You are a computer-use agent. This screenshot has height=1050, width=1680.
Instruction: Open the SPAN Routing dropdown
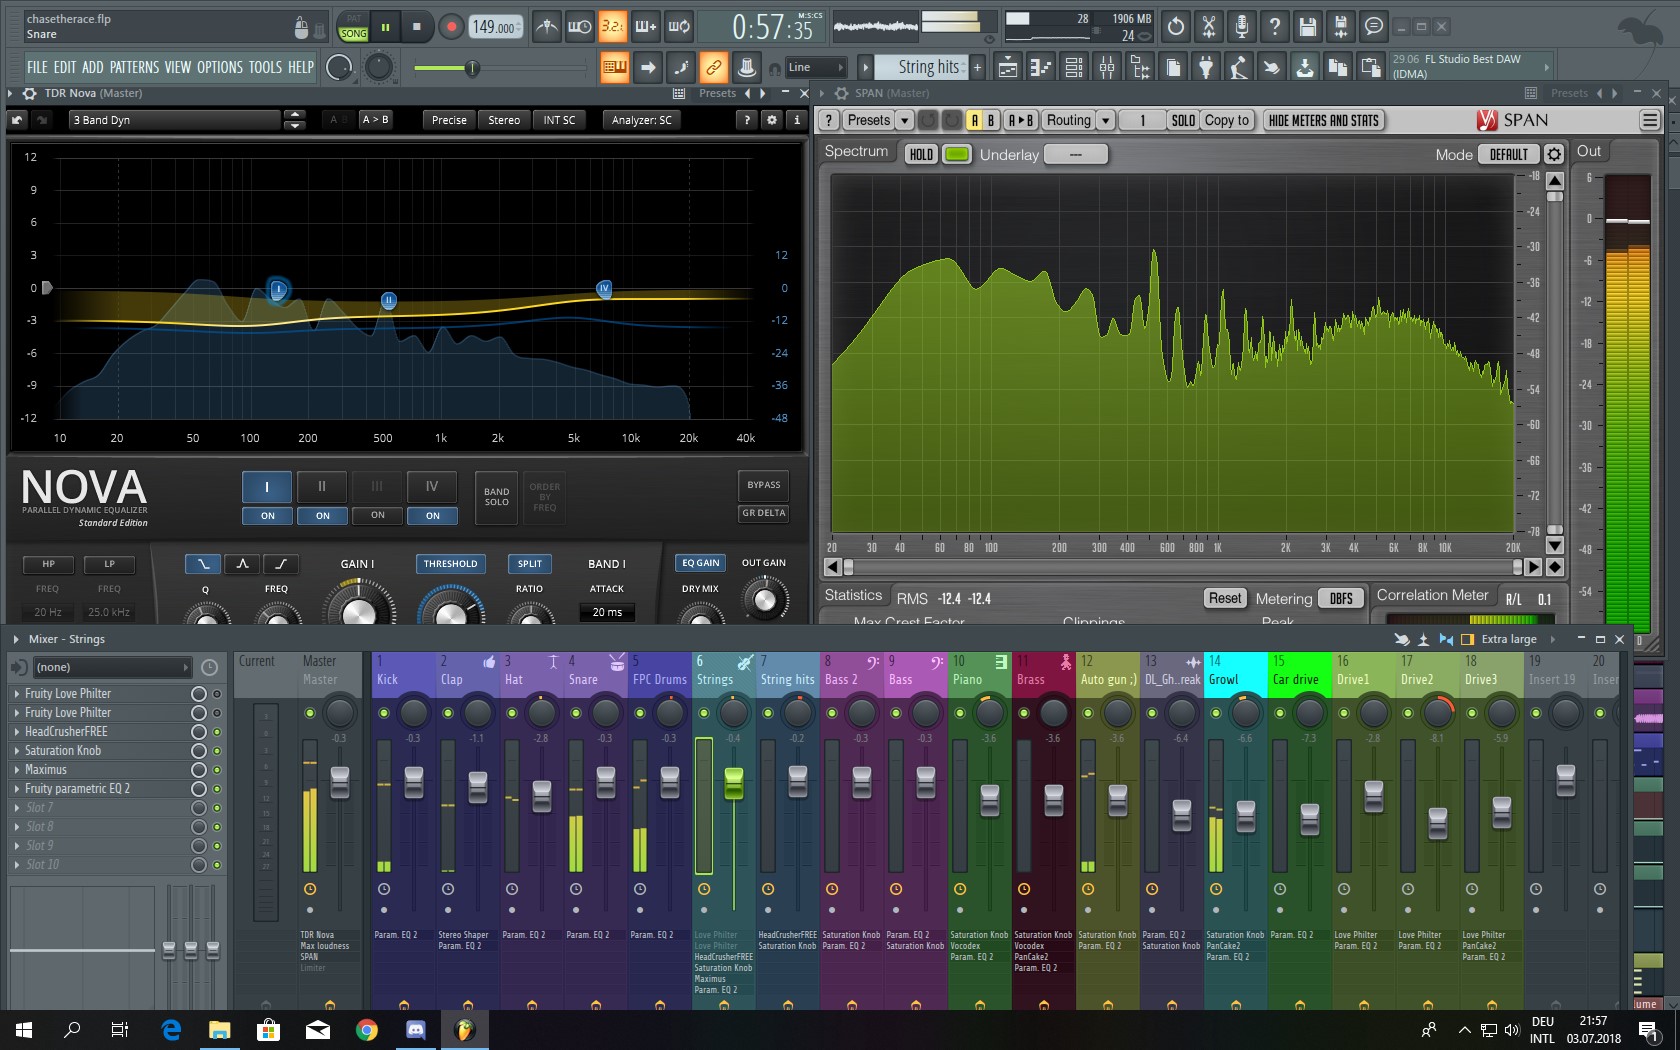point(1078,120)
